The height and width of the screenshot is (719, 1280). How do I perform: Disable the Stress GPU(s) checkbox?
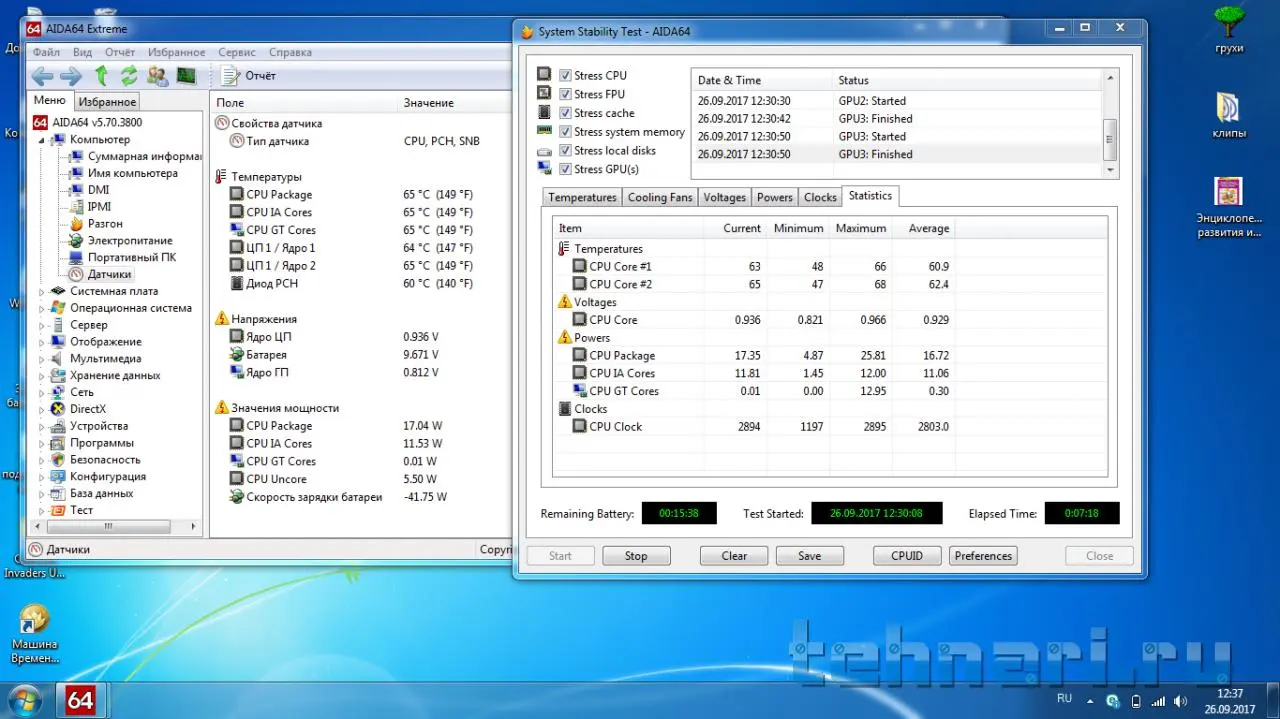point(565,169)
